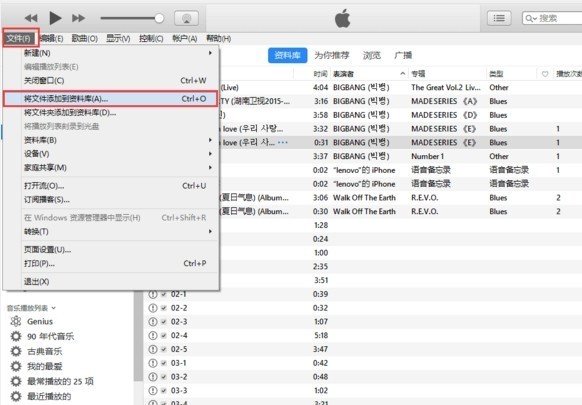Sort by 时间 column header
The image size is (582, 405).
click(x=320, y=74)
